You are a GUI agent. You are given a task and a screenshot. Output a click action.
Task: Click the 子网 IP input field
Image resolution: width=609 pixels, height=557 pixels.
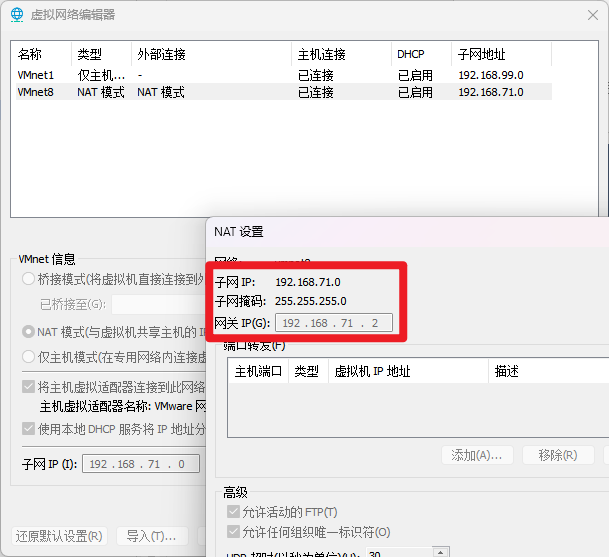pos(141,464)
